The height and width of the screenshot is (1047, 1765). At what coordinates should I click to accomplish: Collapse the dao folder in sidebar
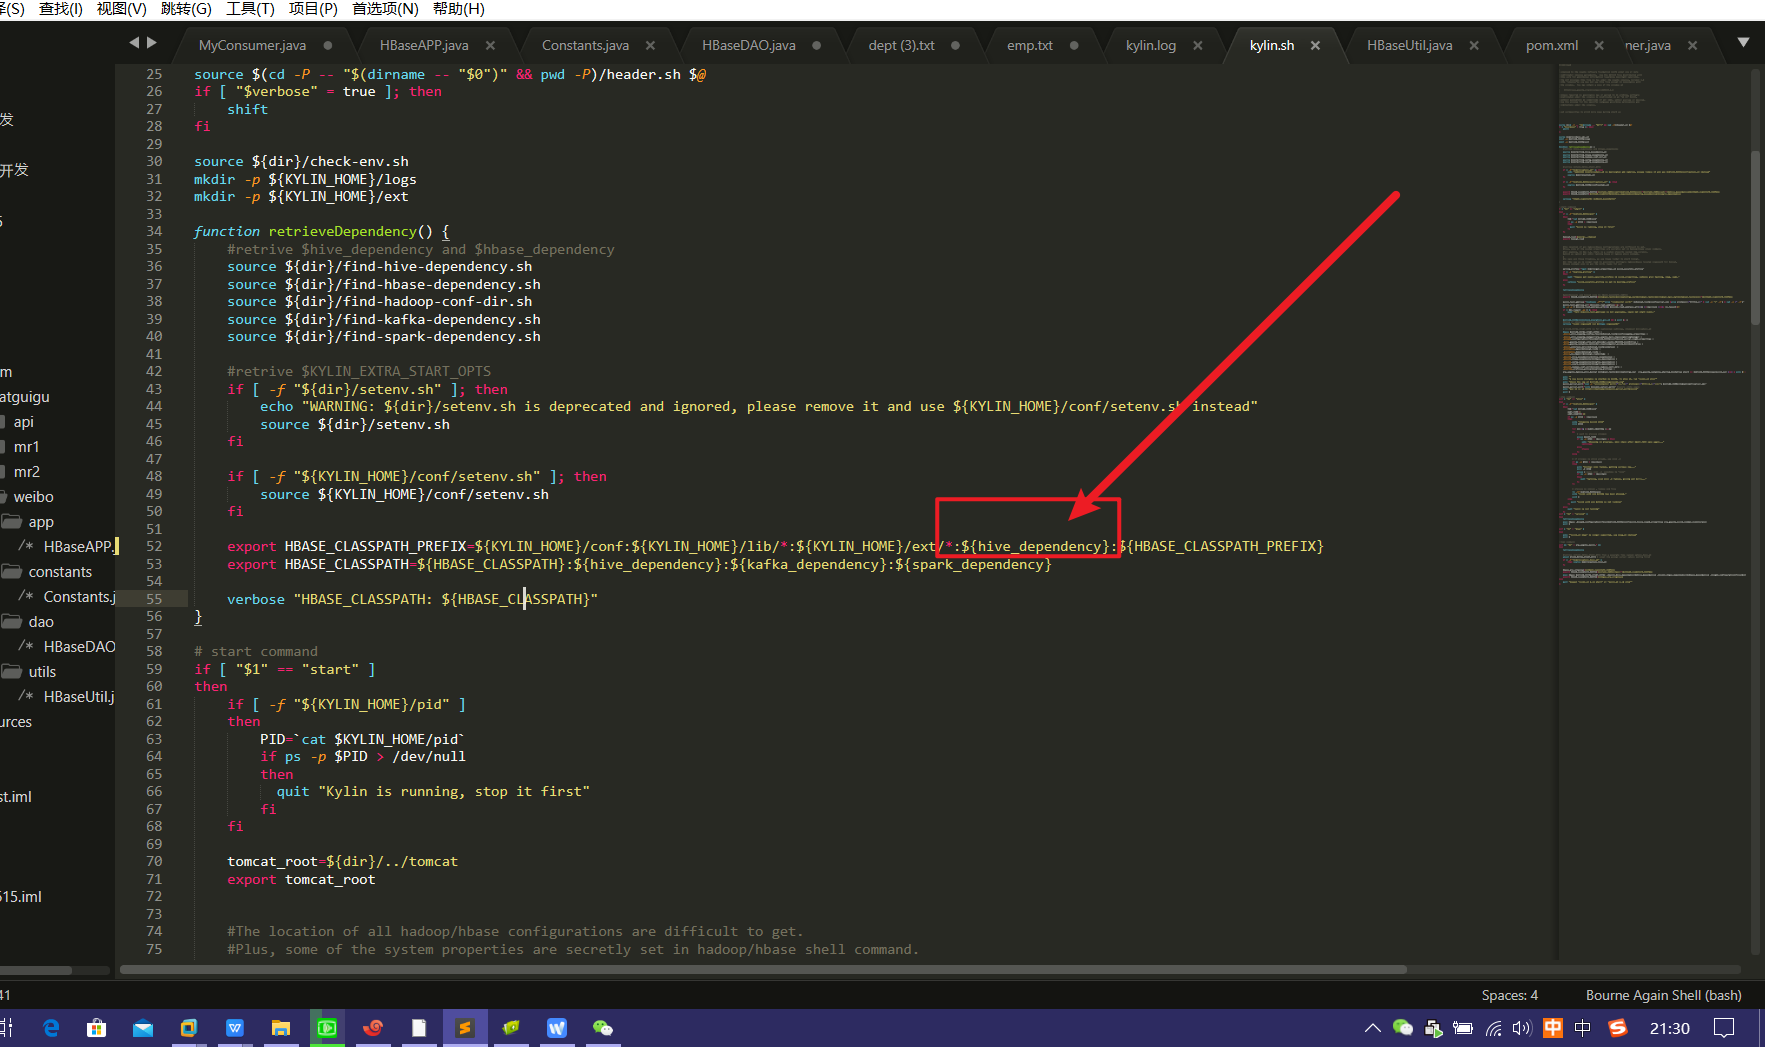click(13, 622)
